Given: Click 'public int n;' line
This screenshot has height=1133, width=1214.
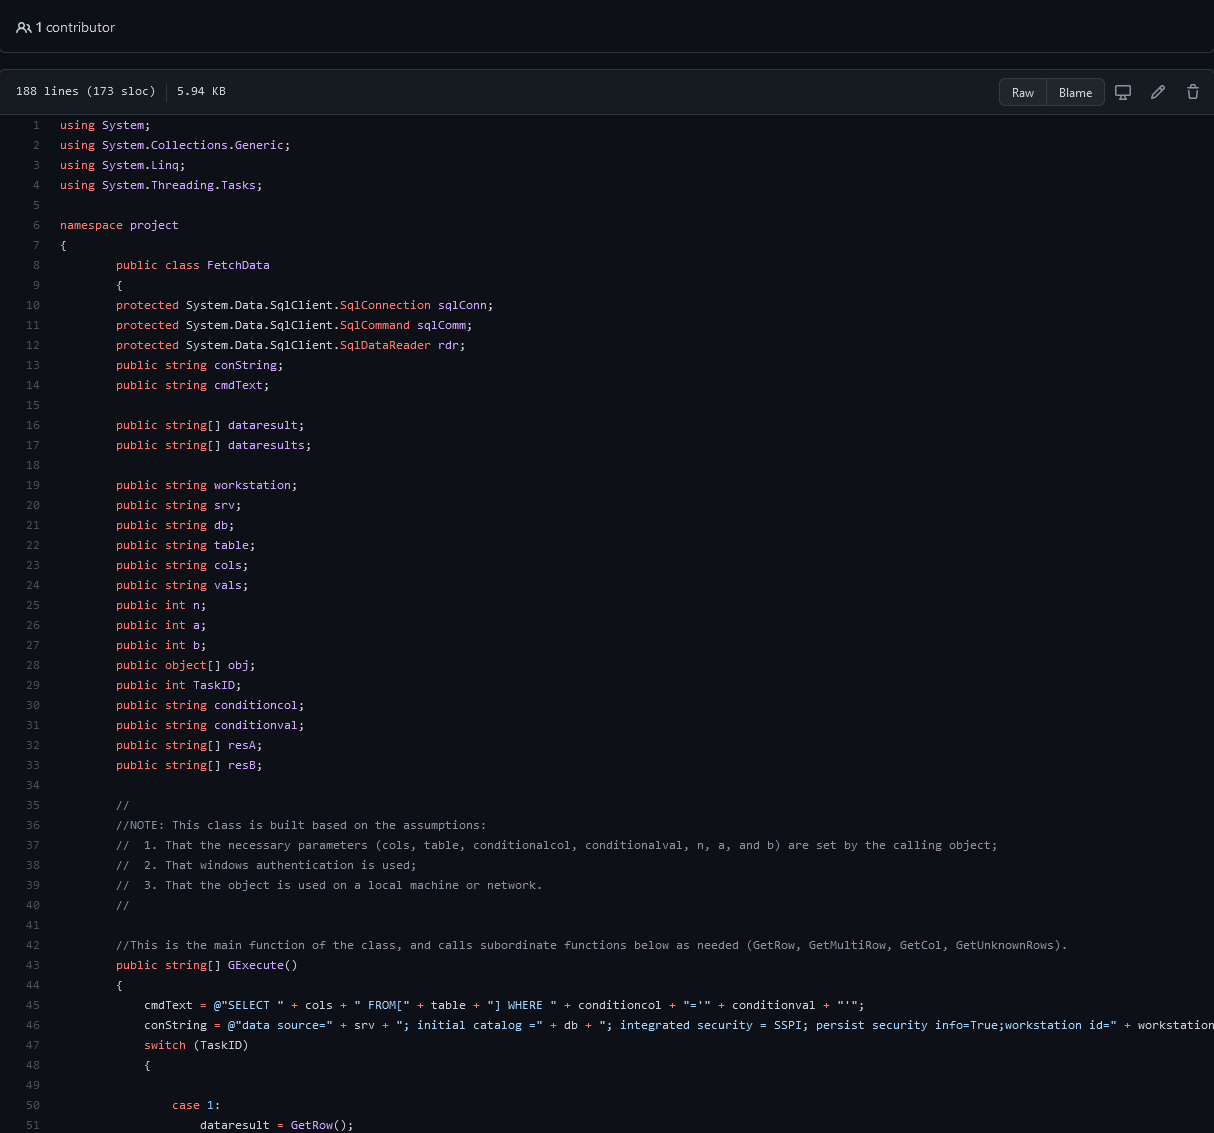Looking at the screenshot, I should [x=161, y=605].
